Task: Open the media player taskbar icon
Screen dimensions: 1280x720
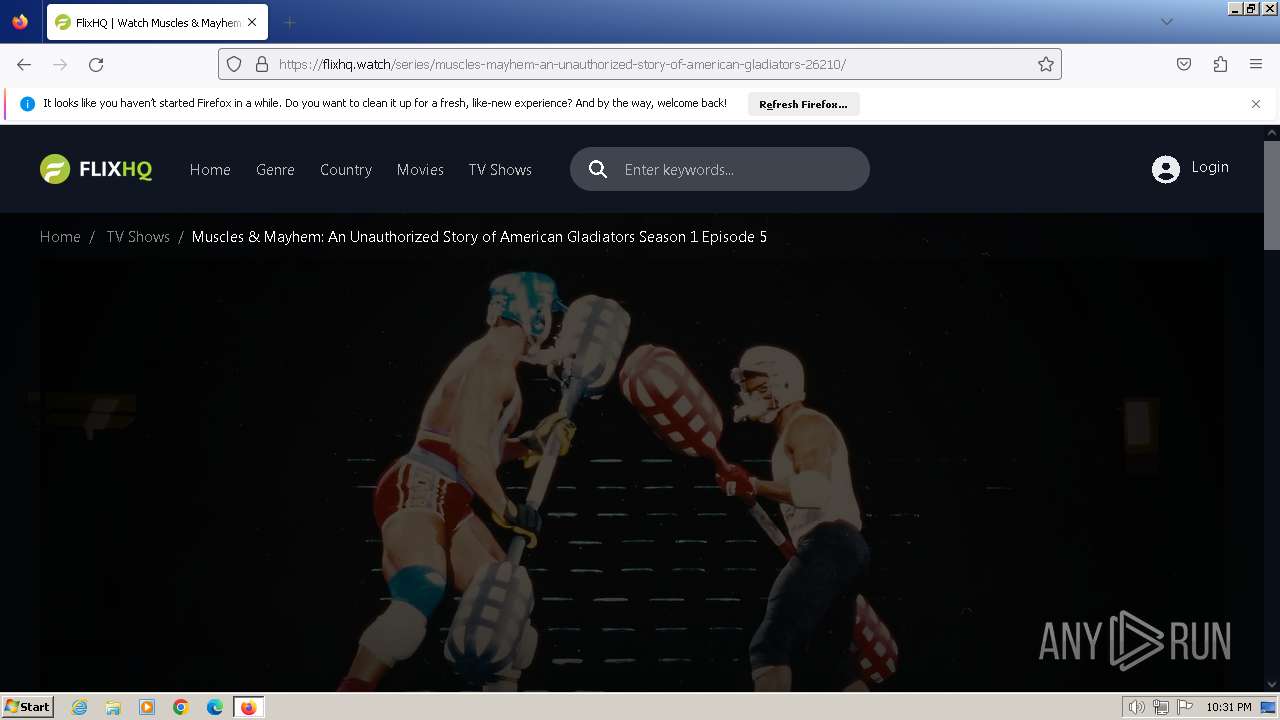Action: (147, 707)
